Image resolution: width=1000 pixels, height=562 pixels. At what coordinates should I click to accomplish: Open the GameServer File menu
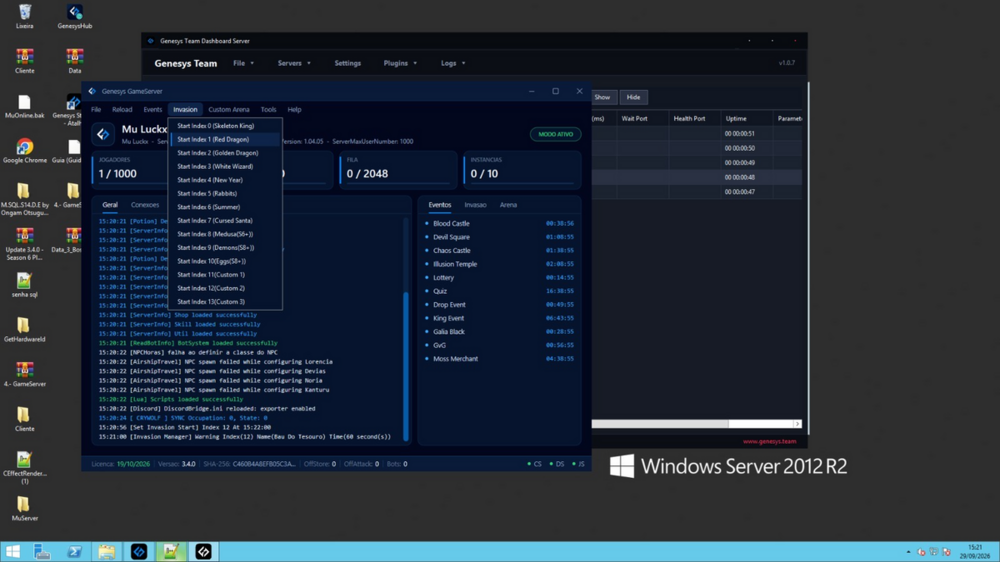[x=96, y=110]
